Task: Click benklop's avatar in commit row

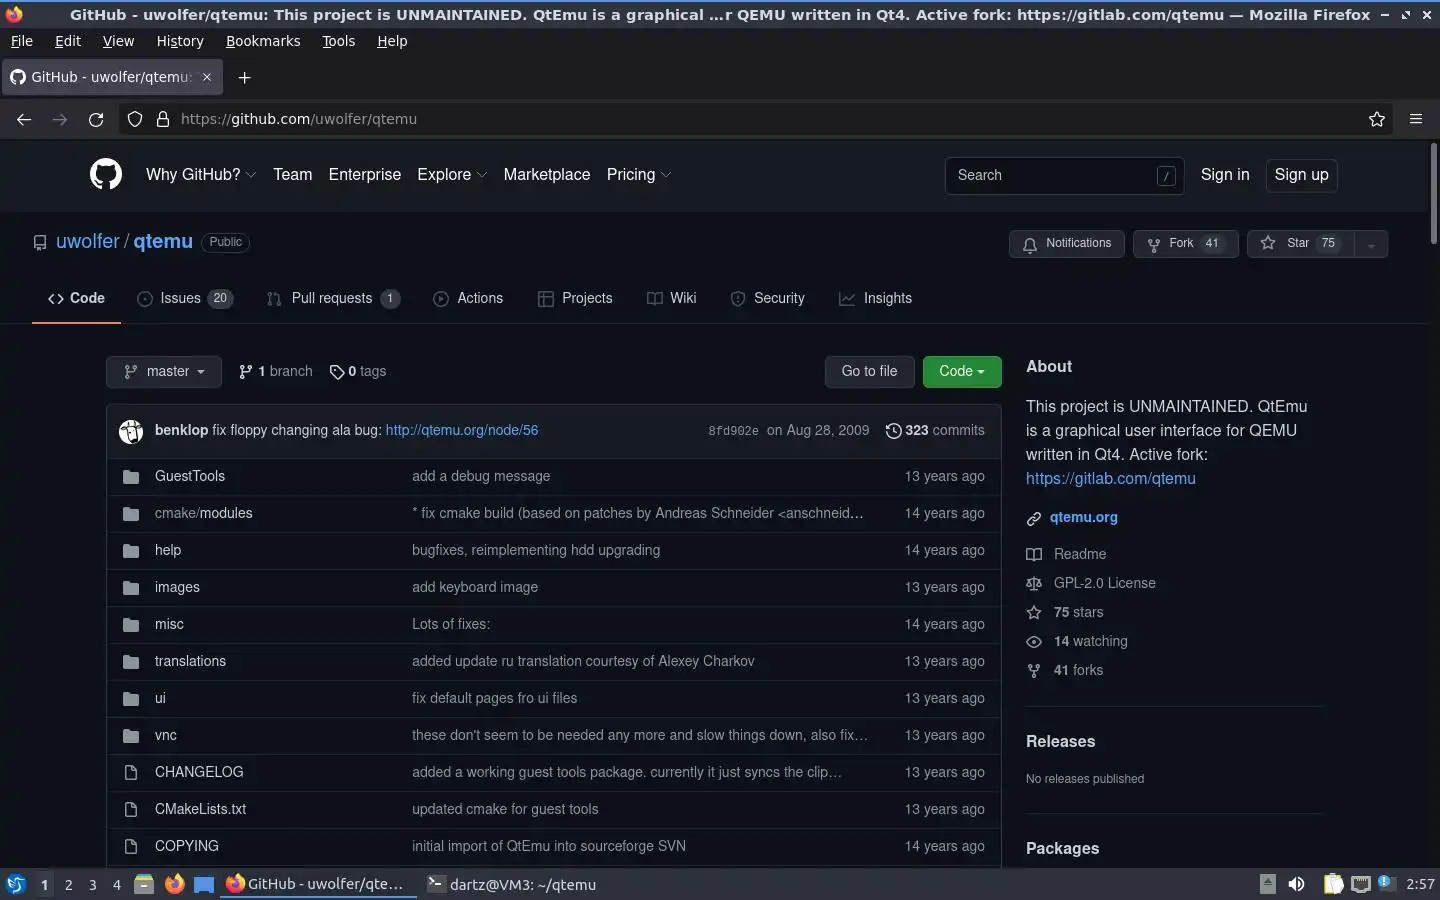Action: coord(131,431)
